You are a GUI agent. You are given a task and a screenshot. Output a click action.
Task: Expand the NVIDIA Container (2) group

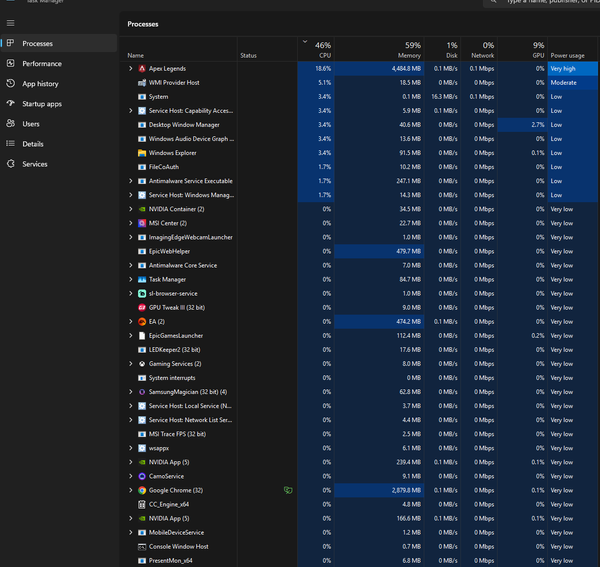(x=131, y=209)
